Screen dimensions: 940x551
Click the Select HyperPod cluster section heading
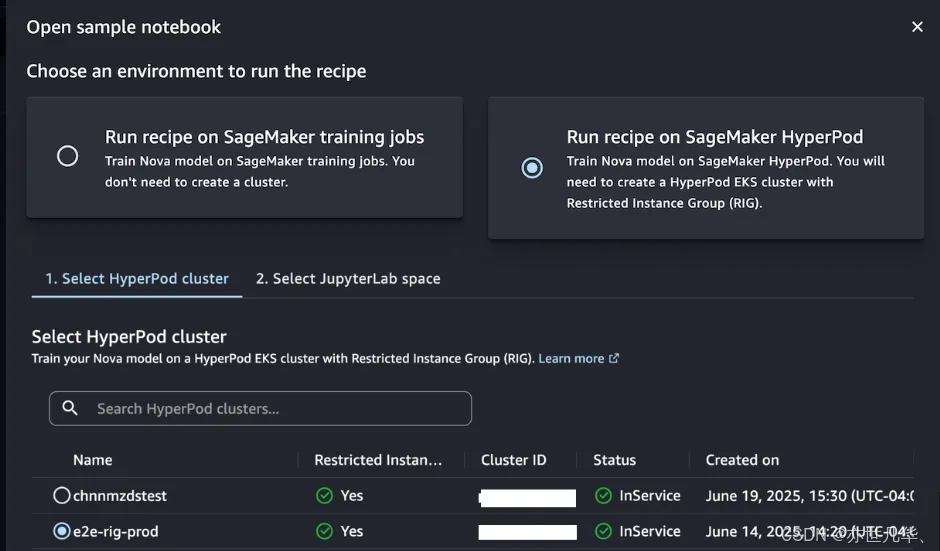coord(129,337)
